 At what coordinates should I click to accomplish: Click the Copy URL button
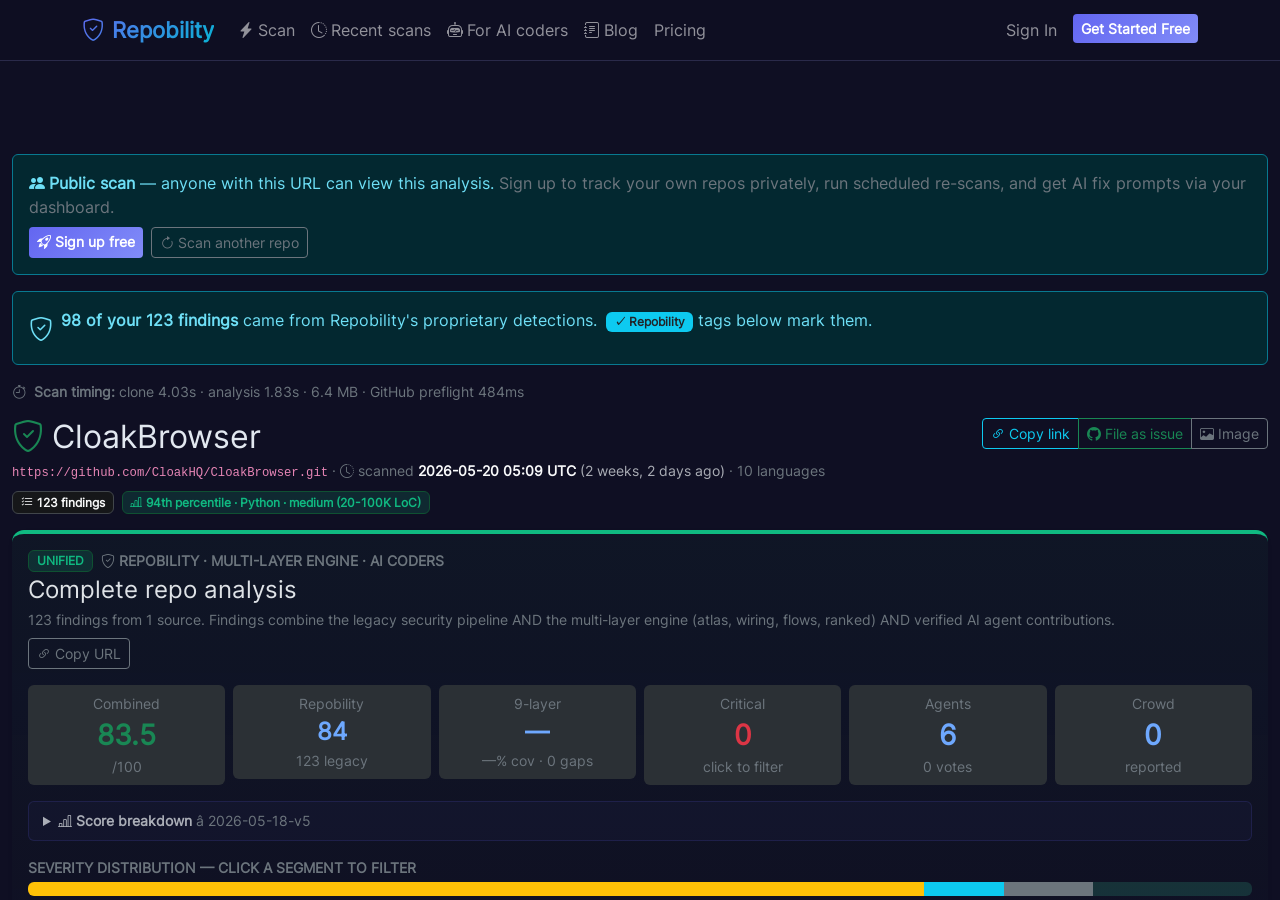tap(79, 653)
